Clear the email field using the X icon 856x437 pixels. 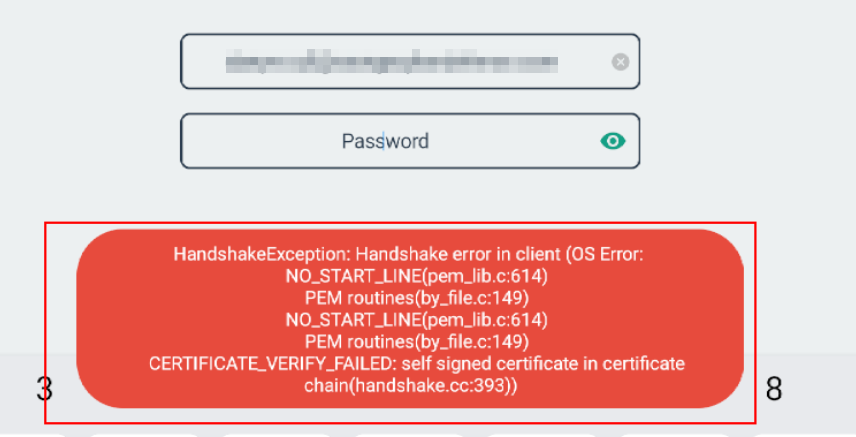point(620,62)
